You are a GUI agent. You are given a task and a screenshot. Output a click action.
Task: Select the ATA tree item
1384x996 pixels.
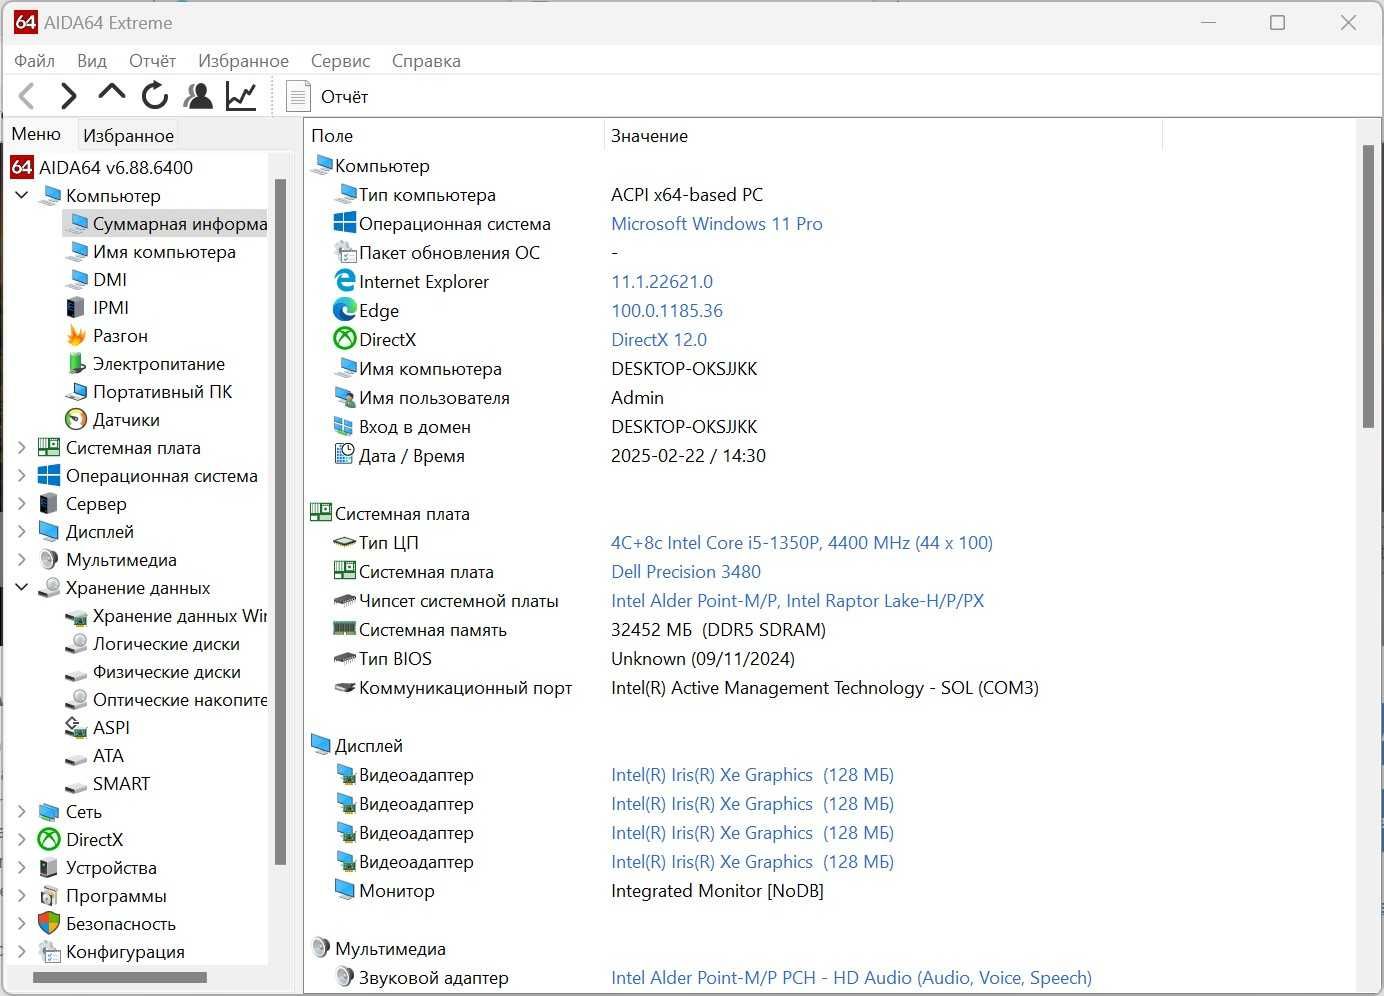pos(108,756)
